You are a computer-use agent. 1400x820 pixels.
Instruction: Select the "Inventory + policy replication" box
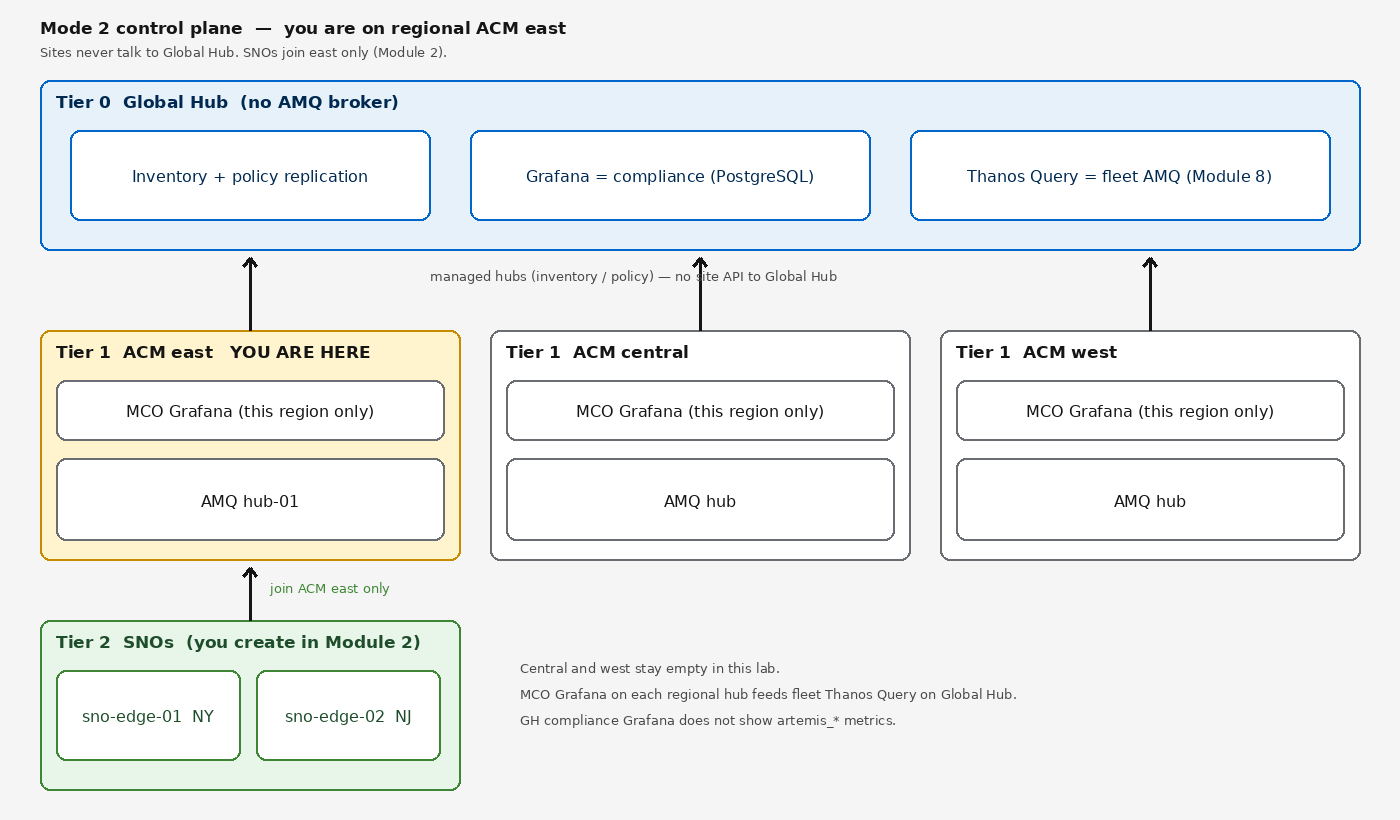(250, 176)
